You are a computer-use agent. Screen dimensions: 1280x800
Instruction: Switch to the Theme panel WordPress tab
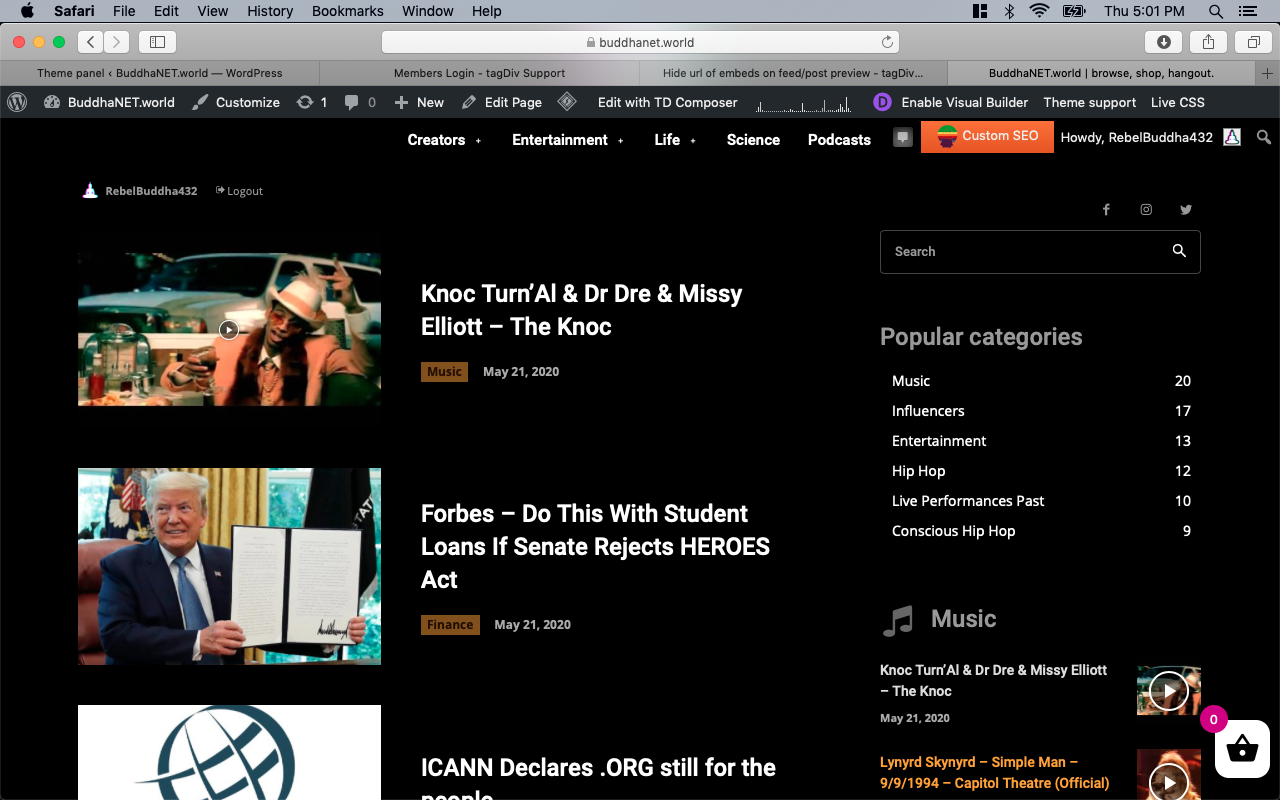pos(160,73)
